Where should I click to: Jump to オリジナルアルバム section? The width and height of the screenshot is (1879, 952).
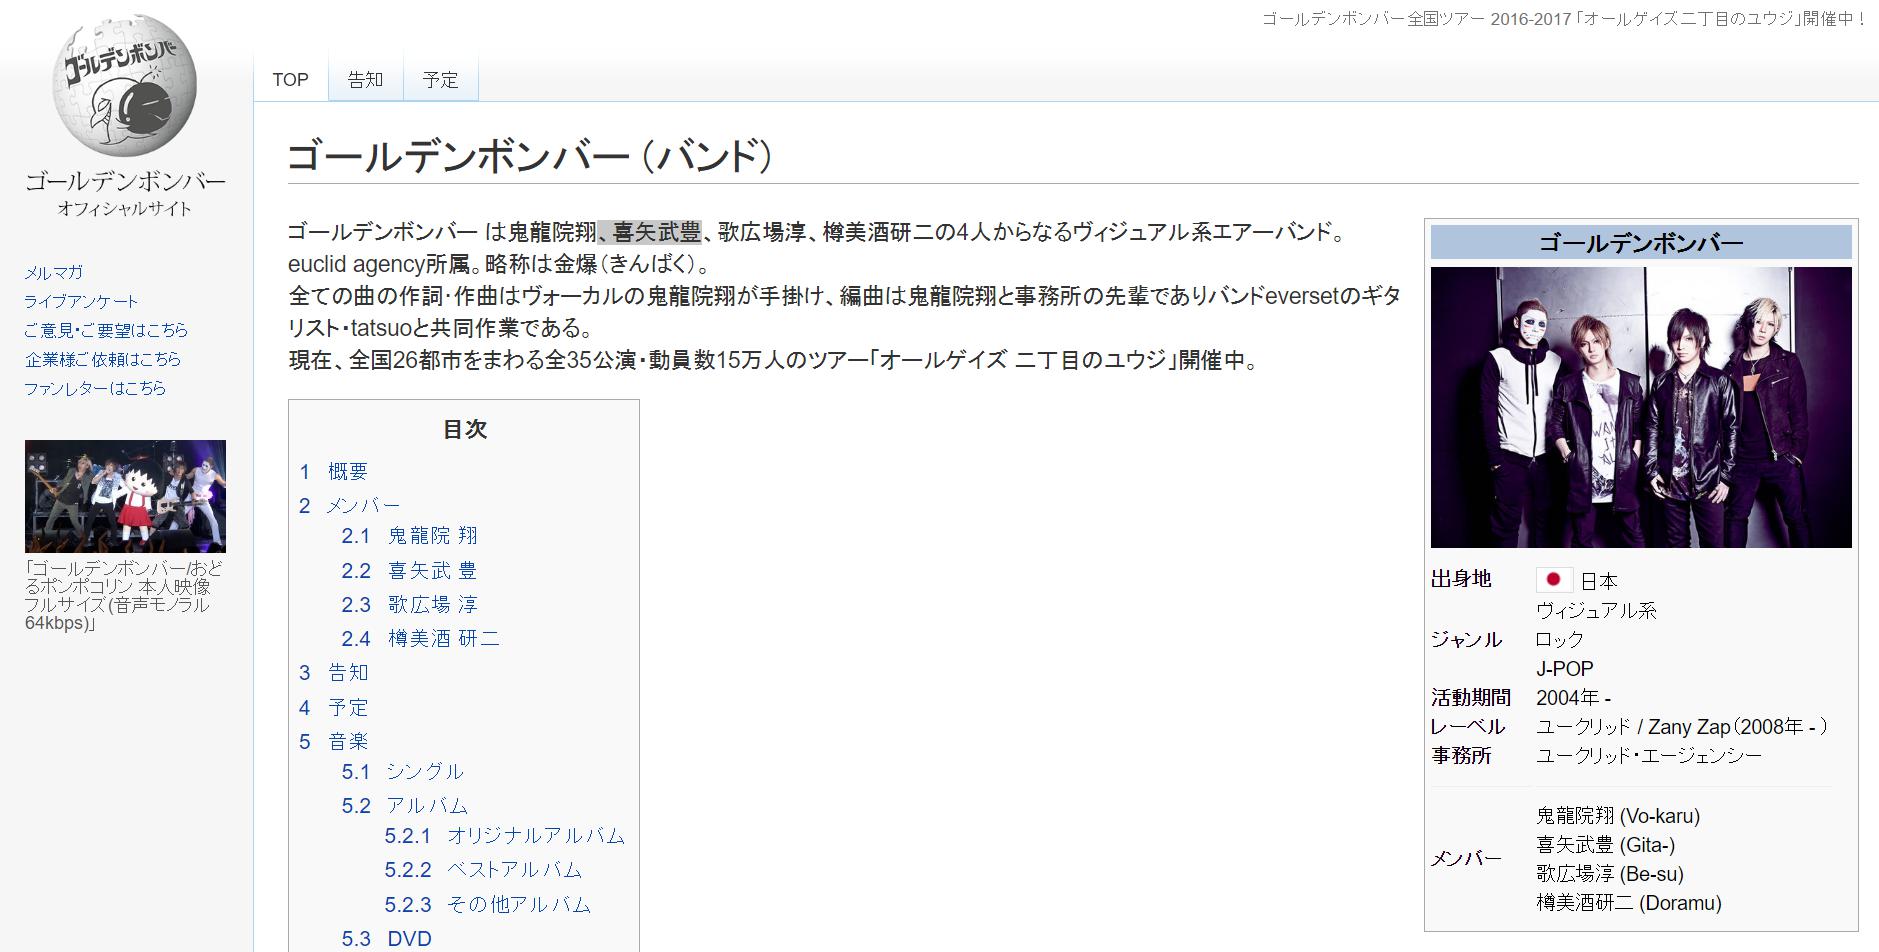click(536, 836)
